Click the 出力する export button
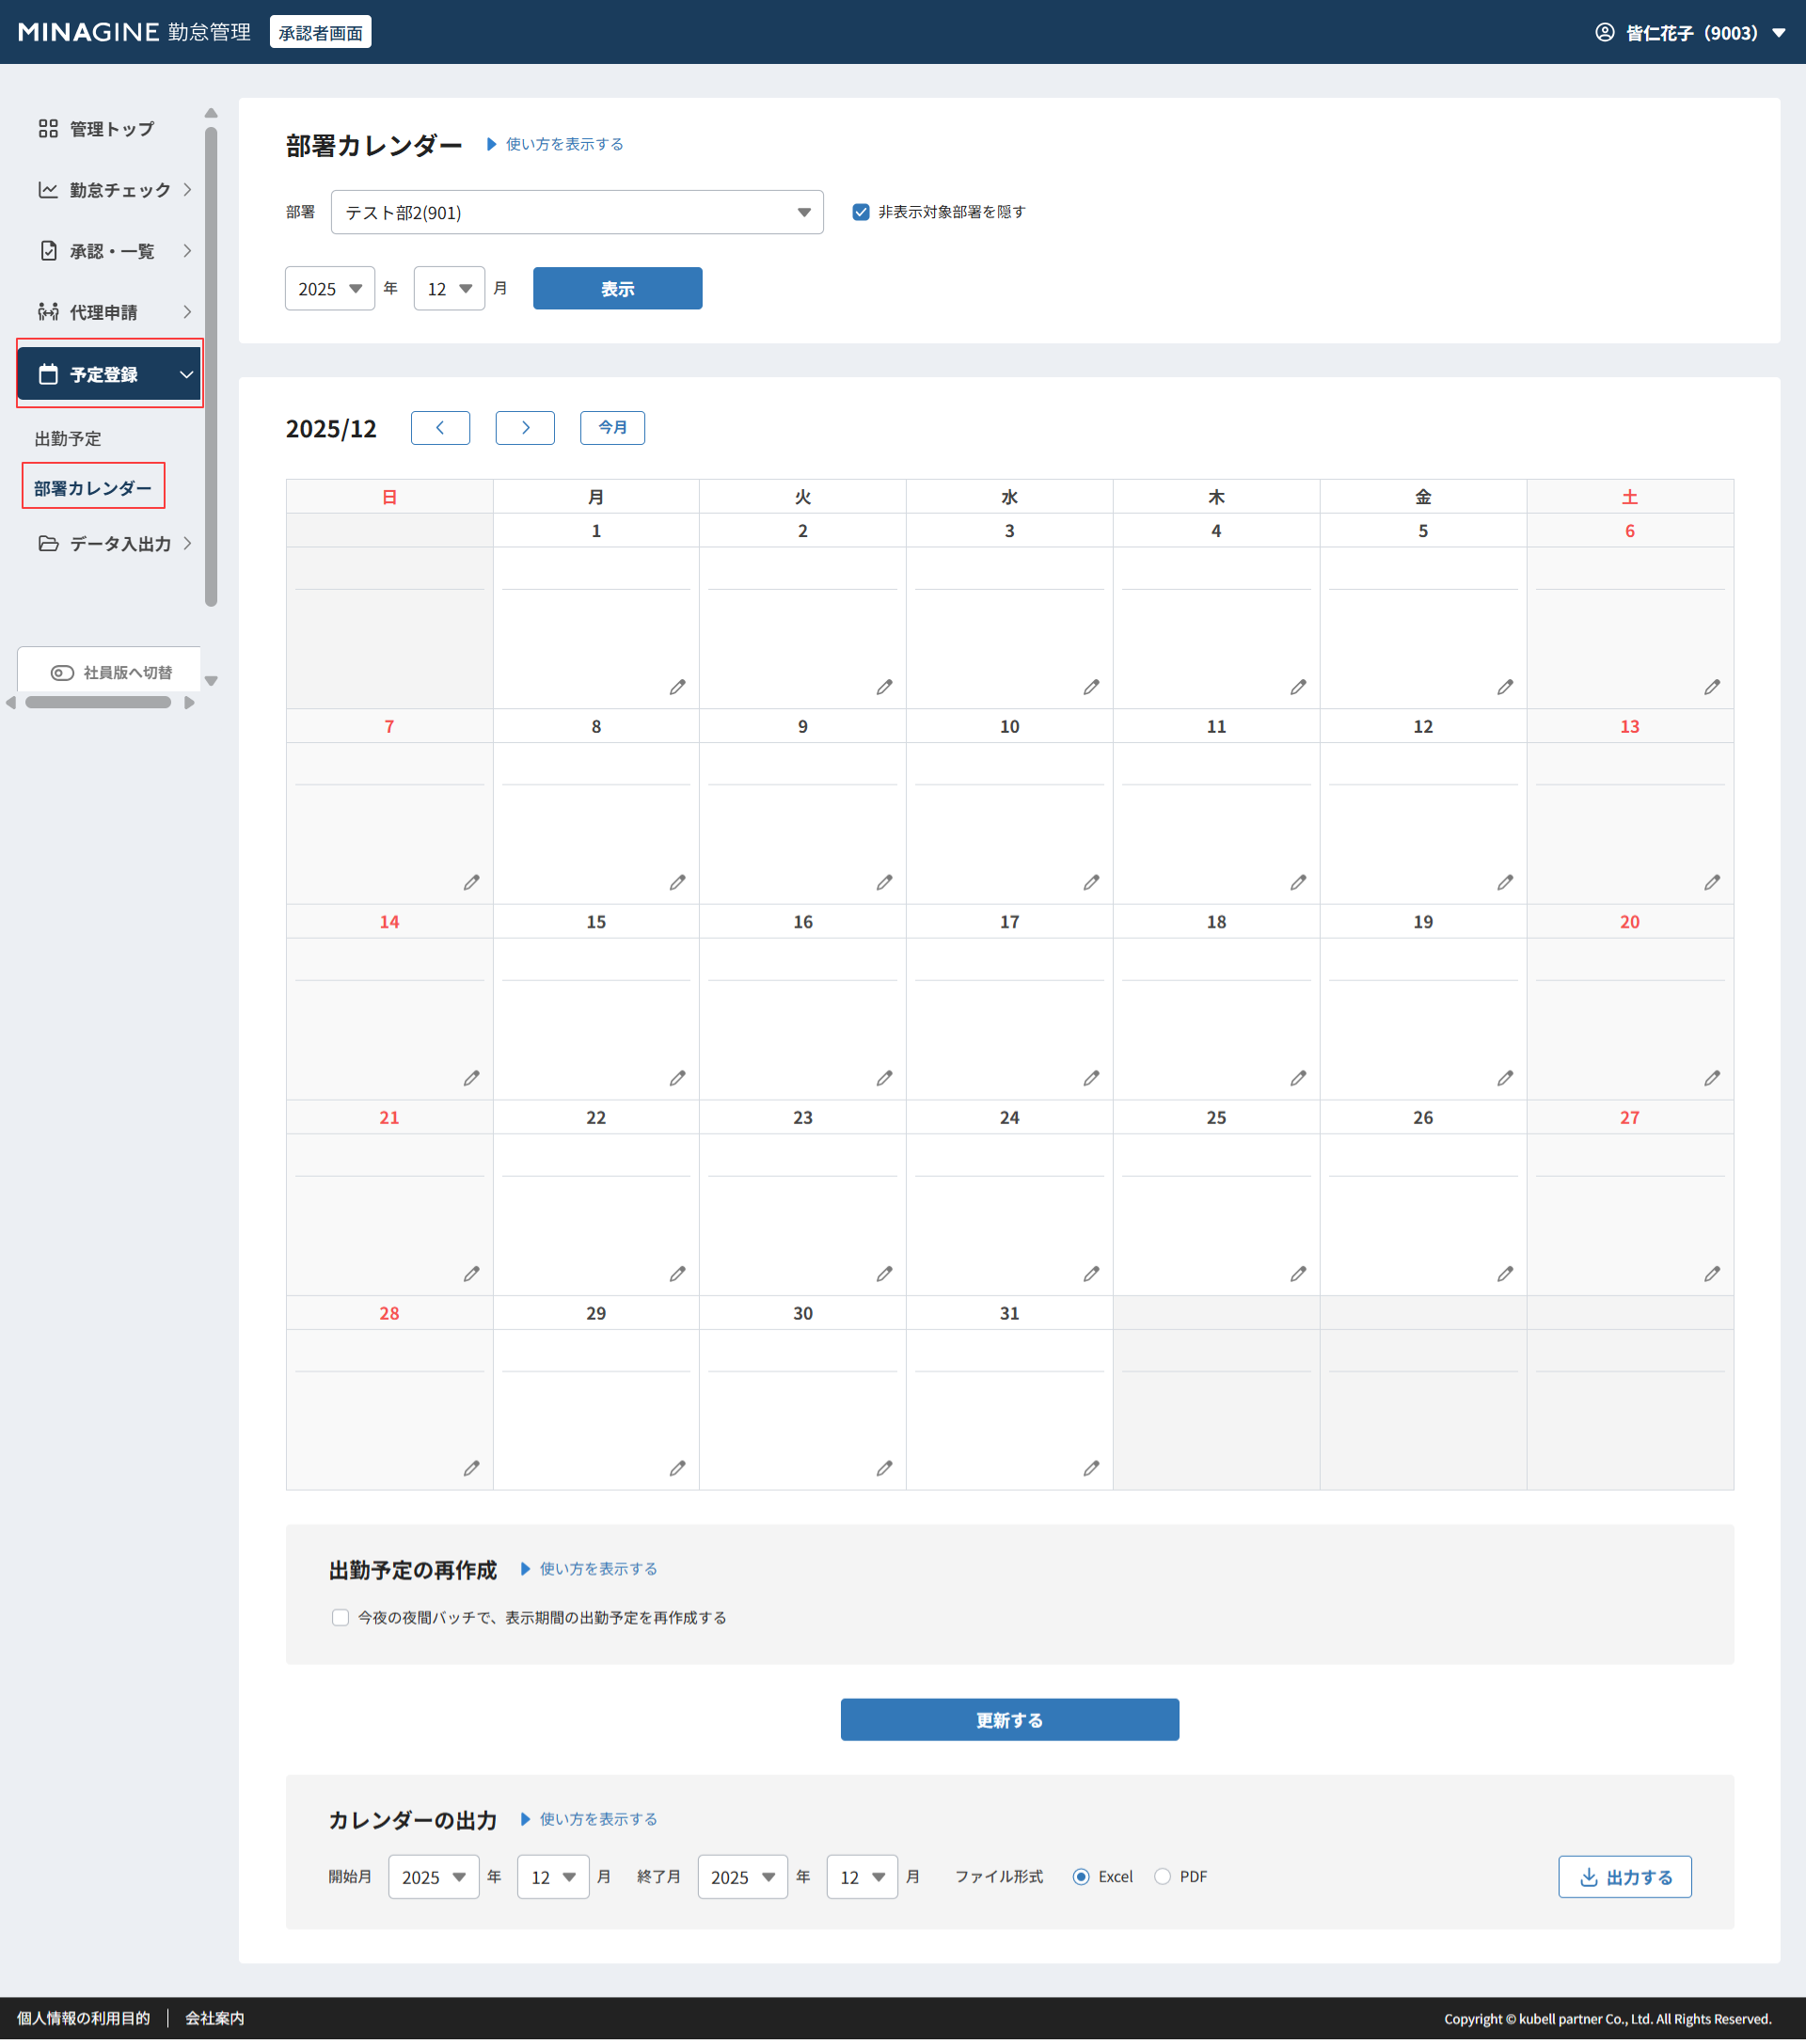This screenshot has height=2044, width=1806. point(1624,1877)
